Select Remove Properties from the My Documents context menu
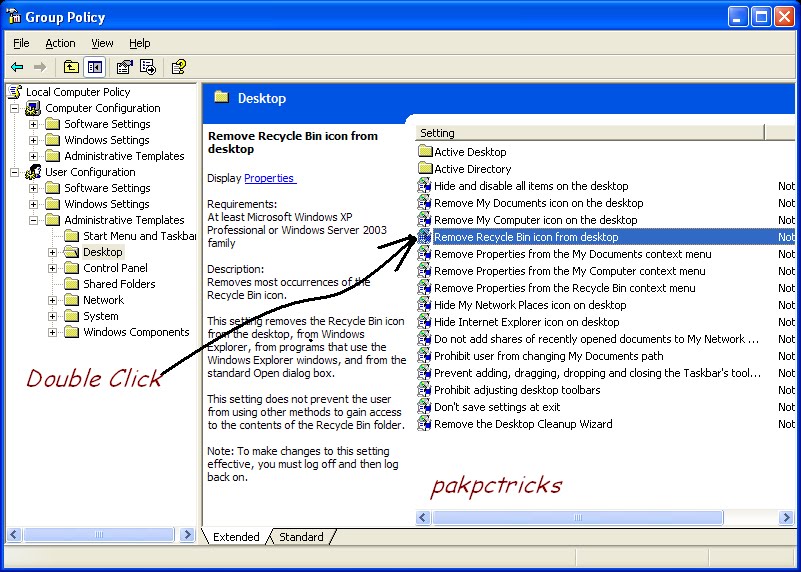 573,254
